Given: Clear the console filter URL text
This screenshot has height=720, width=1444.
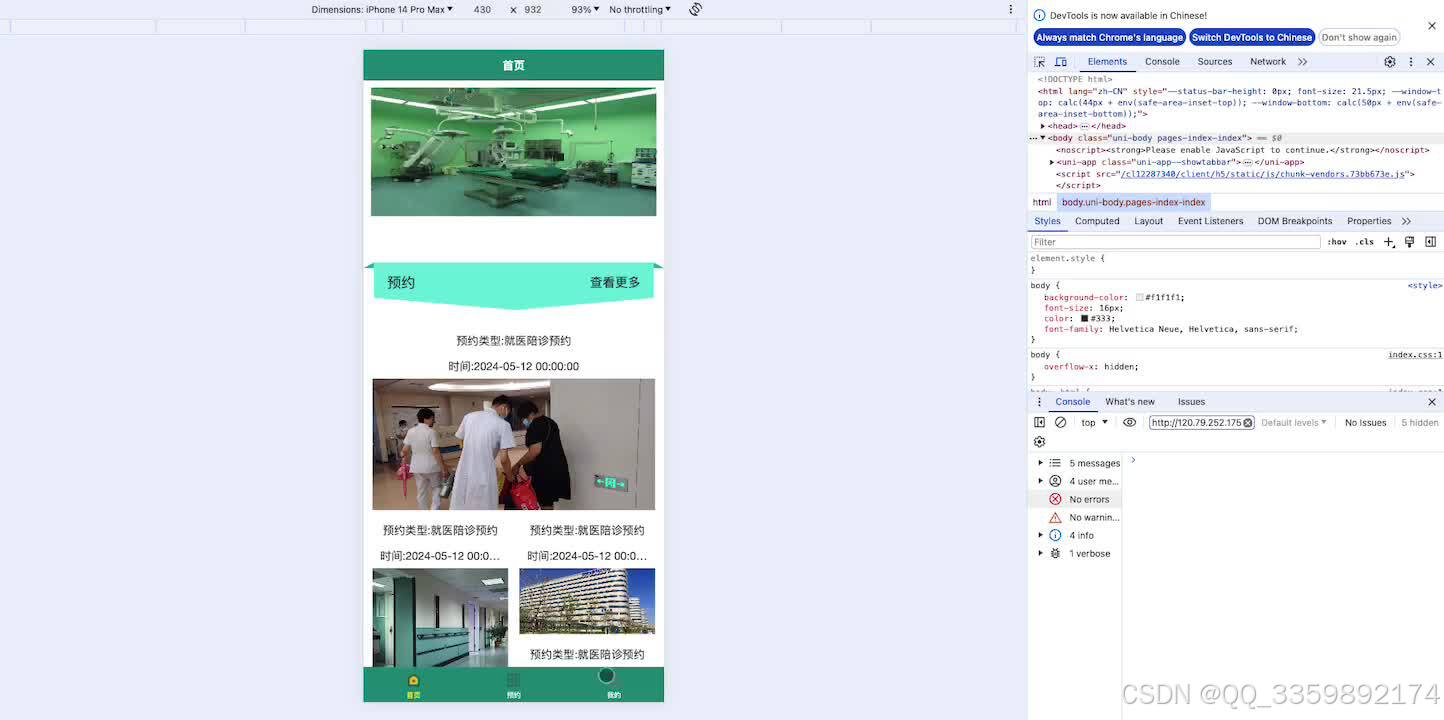Looking at the screenshot, I should point(1248,423).
